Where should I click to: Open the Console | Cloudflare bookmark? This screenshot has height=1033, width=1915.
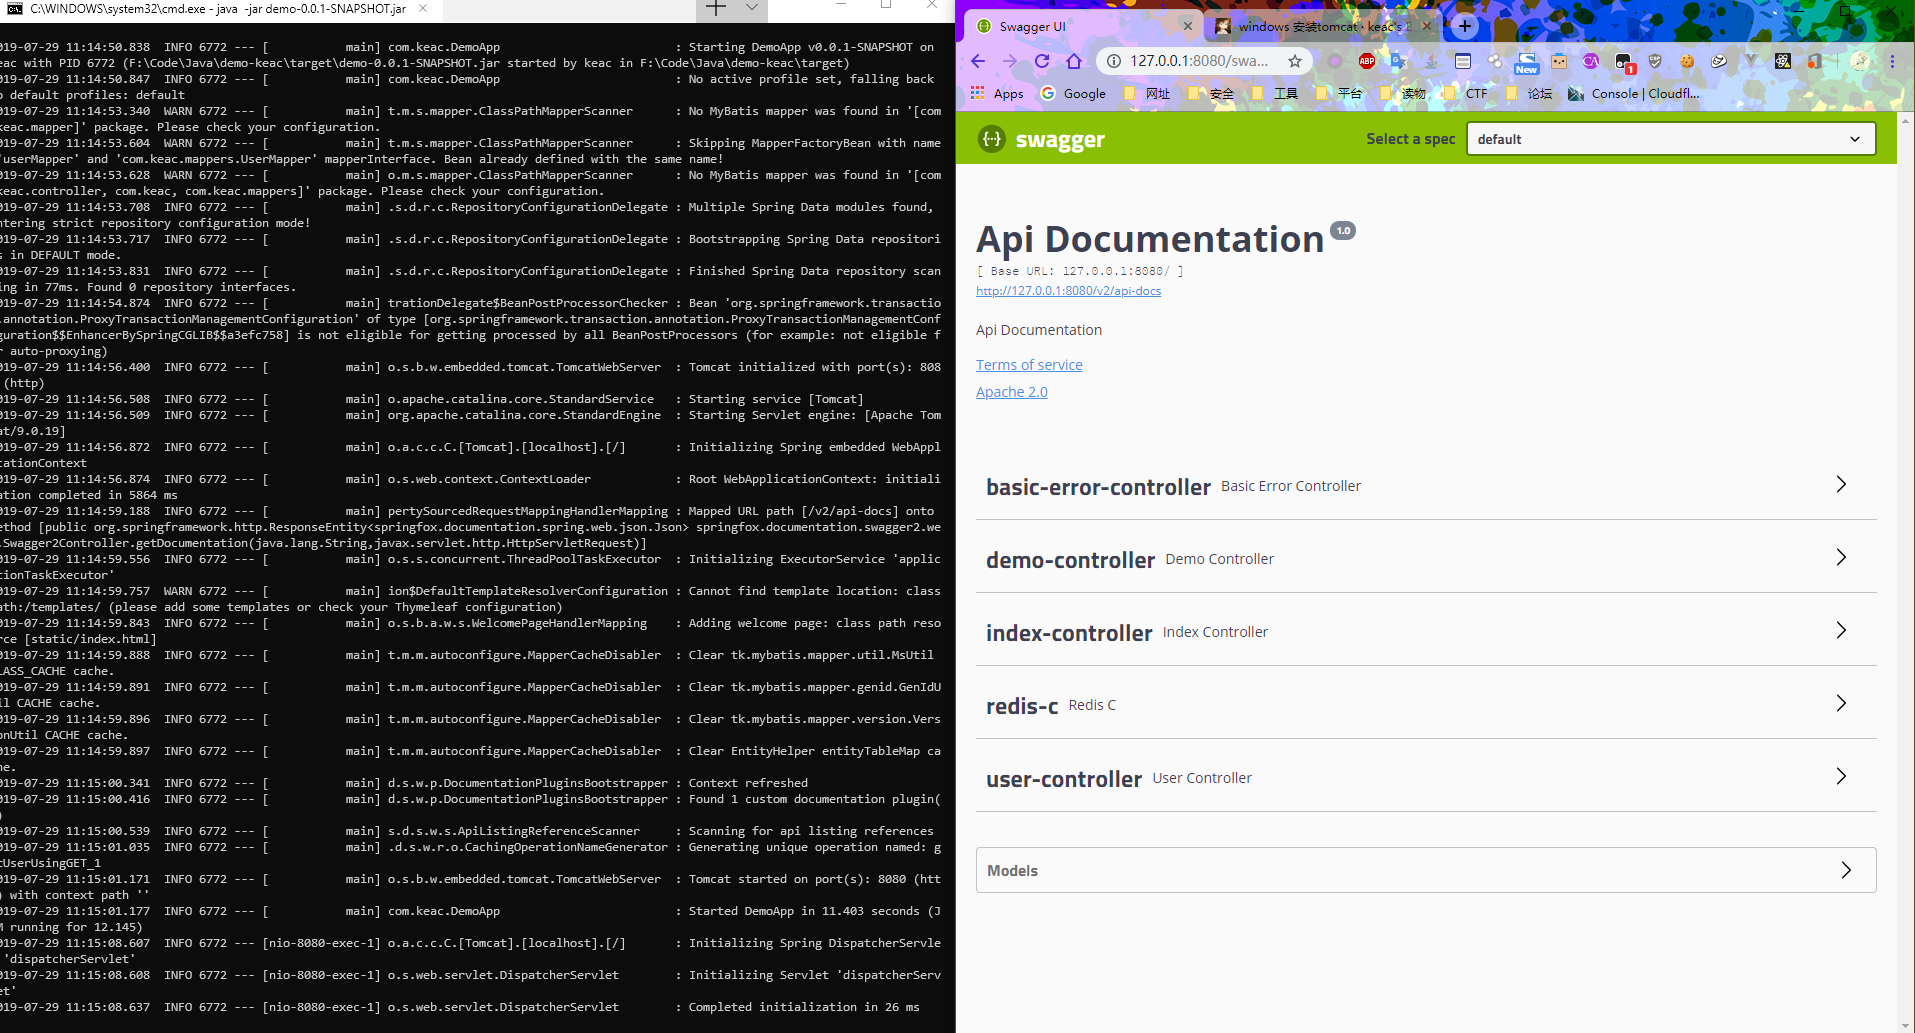point(1634,93)
